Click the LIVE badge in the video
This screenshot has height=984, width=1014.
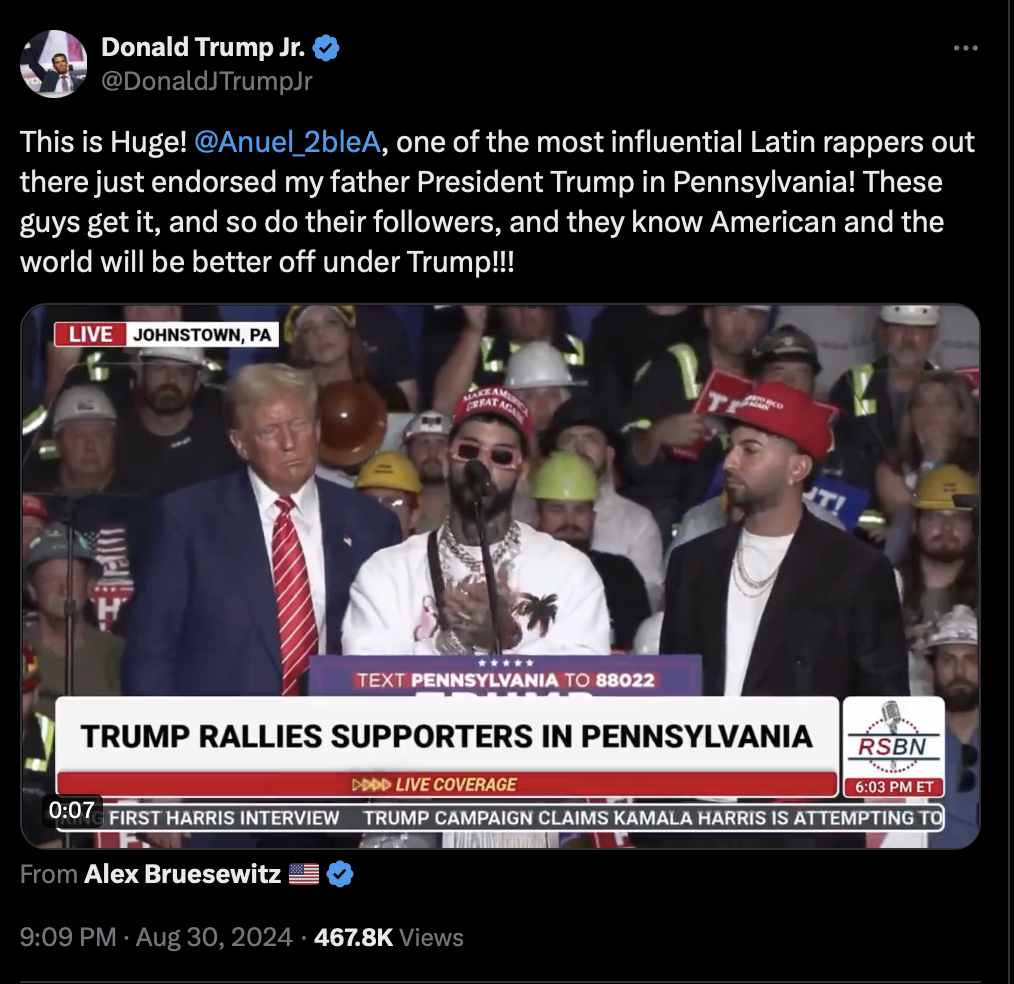point(90,334)
